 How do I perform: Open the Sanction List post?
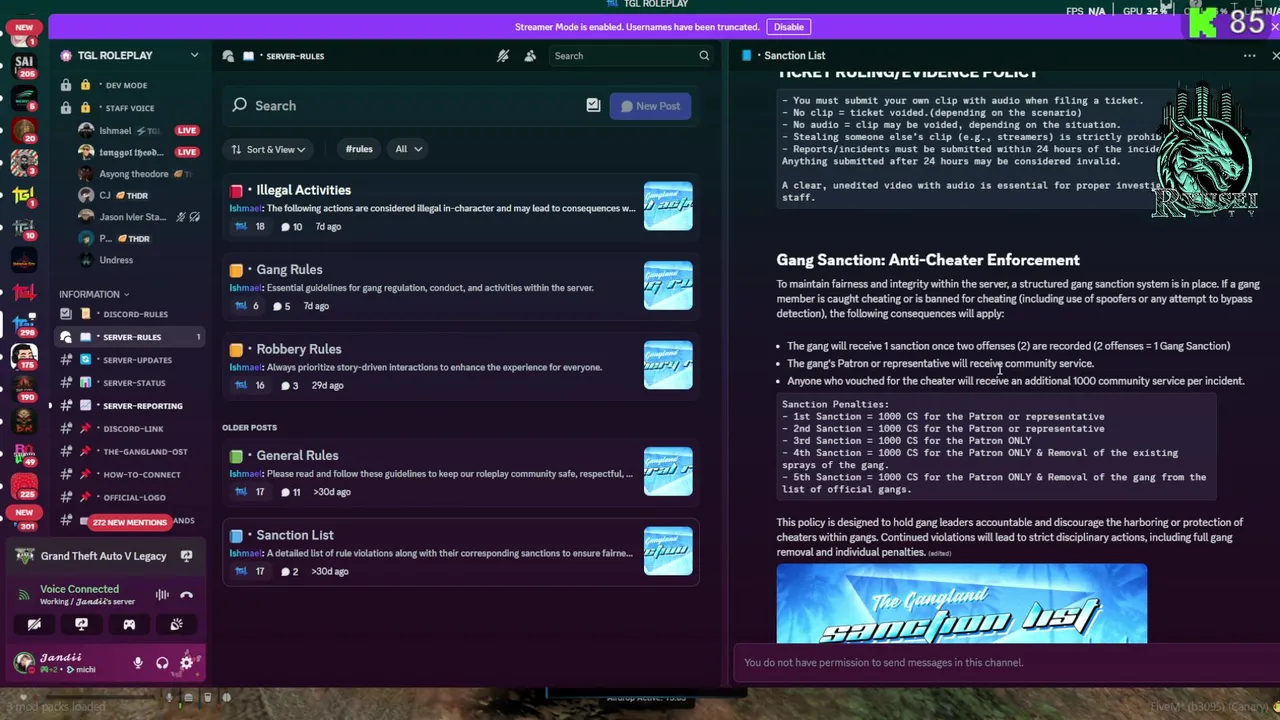pyautogui.click(x=460, y=552)
